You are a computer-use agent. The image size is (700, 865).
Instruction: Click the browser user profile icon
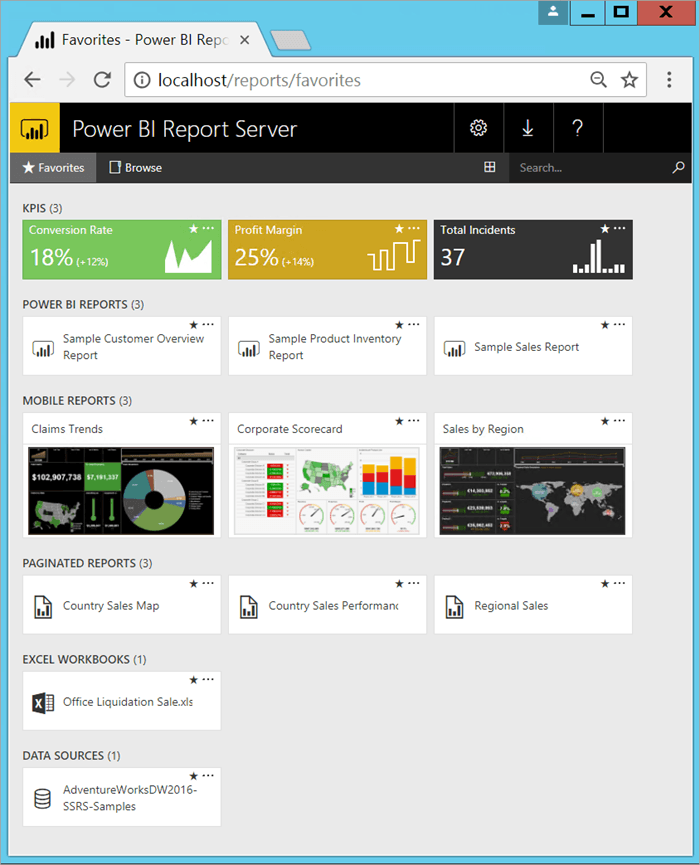553,12
